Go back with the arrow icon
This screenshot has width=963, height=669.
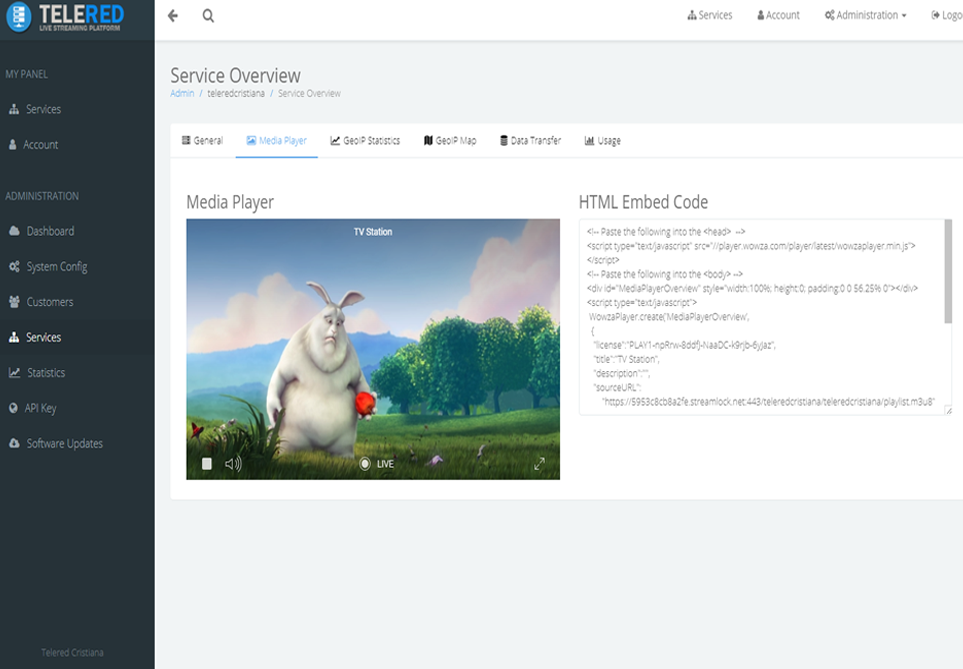[x=173, y=15]
